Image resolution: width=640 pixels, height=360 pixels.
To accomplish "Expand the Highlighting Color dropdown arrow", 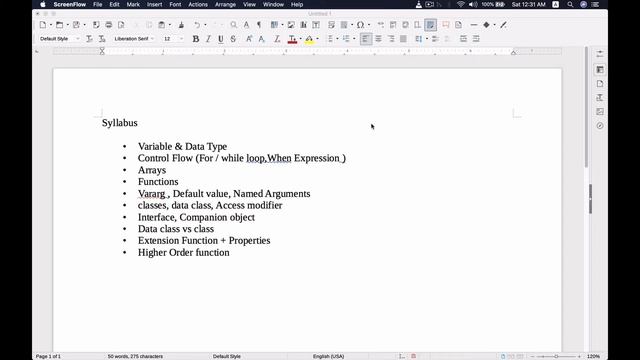I will (x=318, y=39).
